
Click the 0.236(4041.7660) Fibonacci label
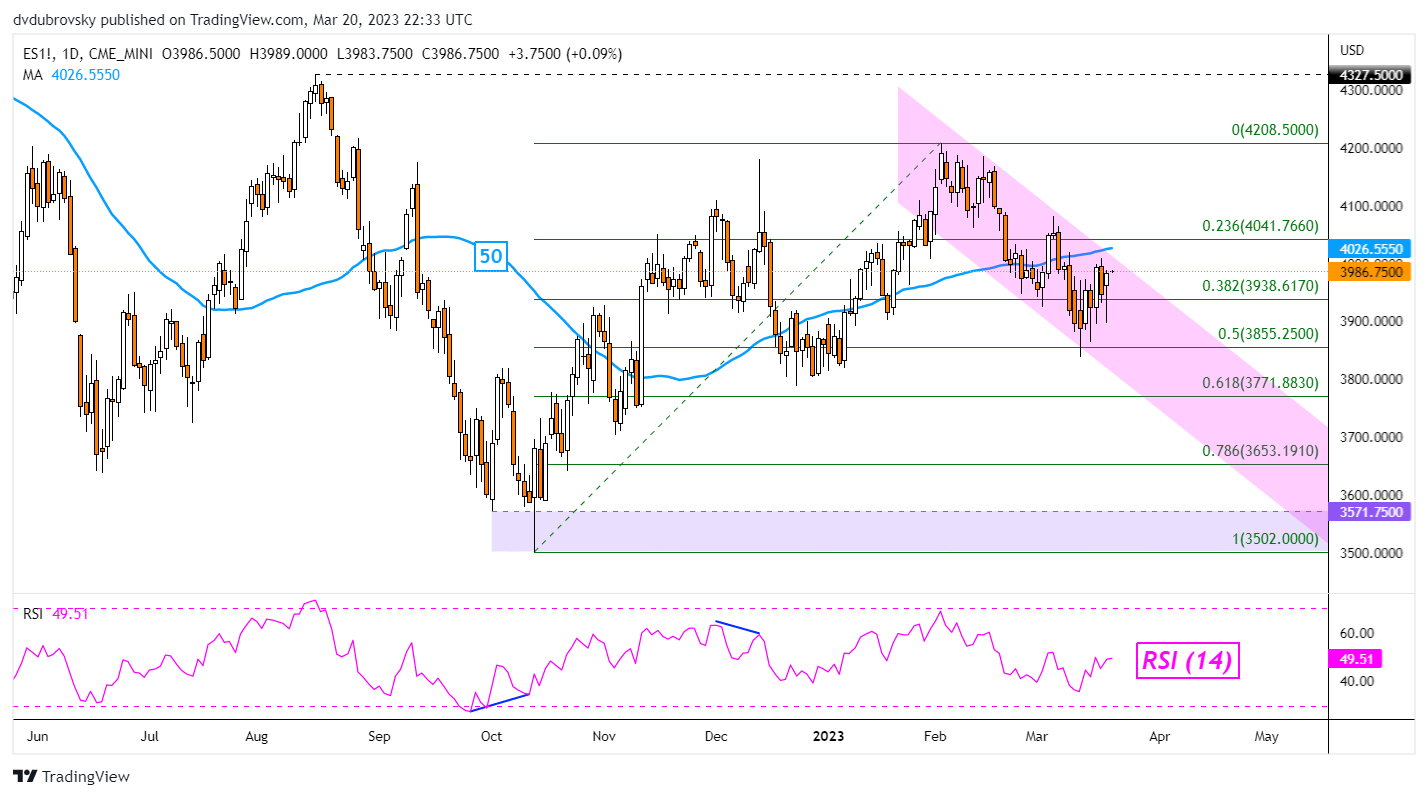[1260, 226]
